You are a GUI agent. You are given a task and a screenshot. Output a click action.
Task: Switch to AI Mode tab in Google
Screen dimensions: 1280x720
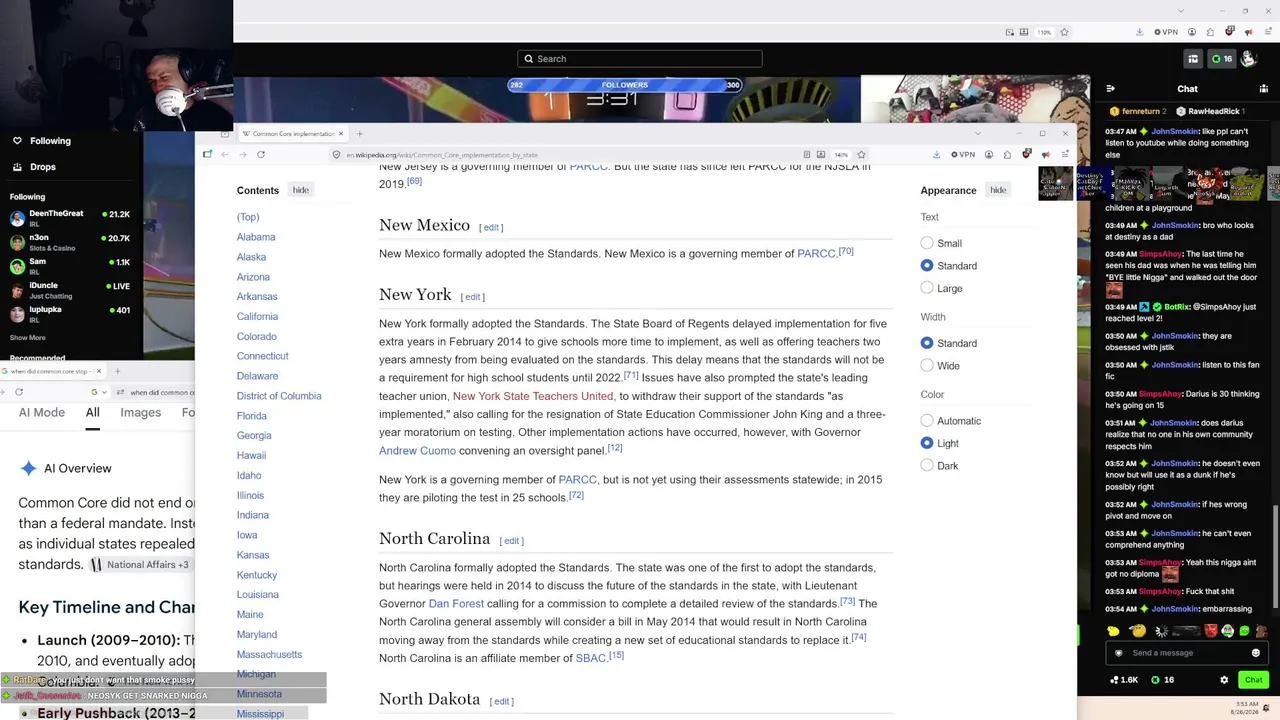pyautogui.click(x=41, y=412)
